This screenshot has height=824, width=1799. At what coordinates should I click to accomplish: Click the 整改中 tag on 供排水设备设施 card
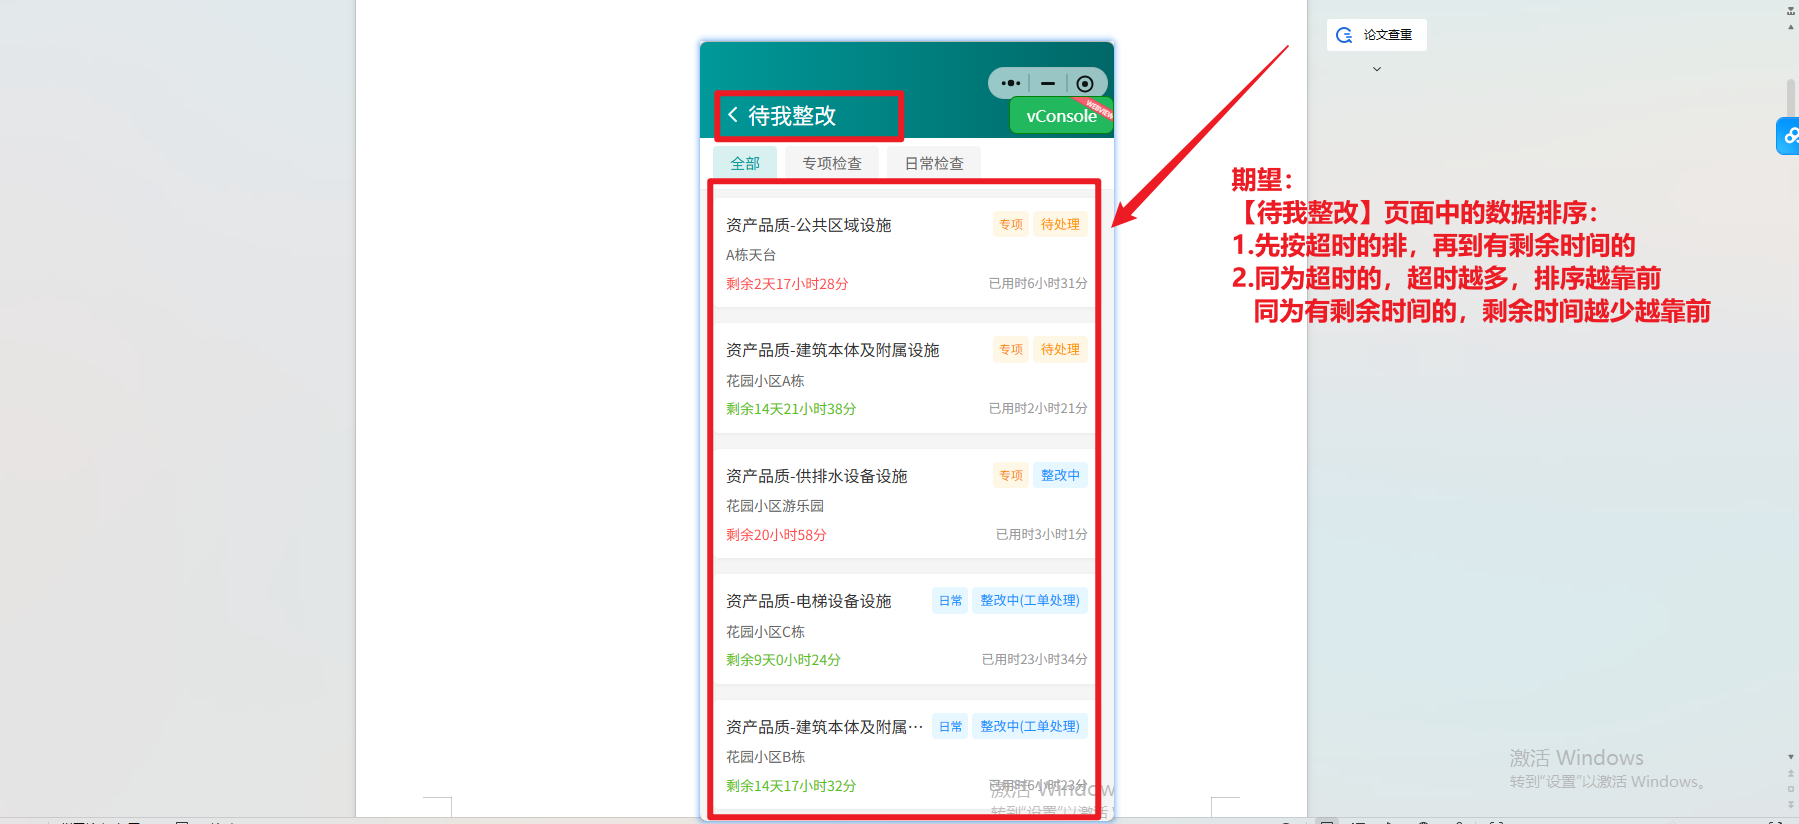(x=1060, y=475)
